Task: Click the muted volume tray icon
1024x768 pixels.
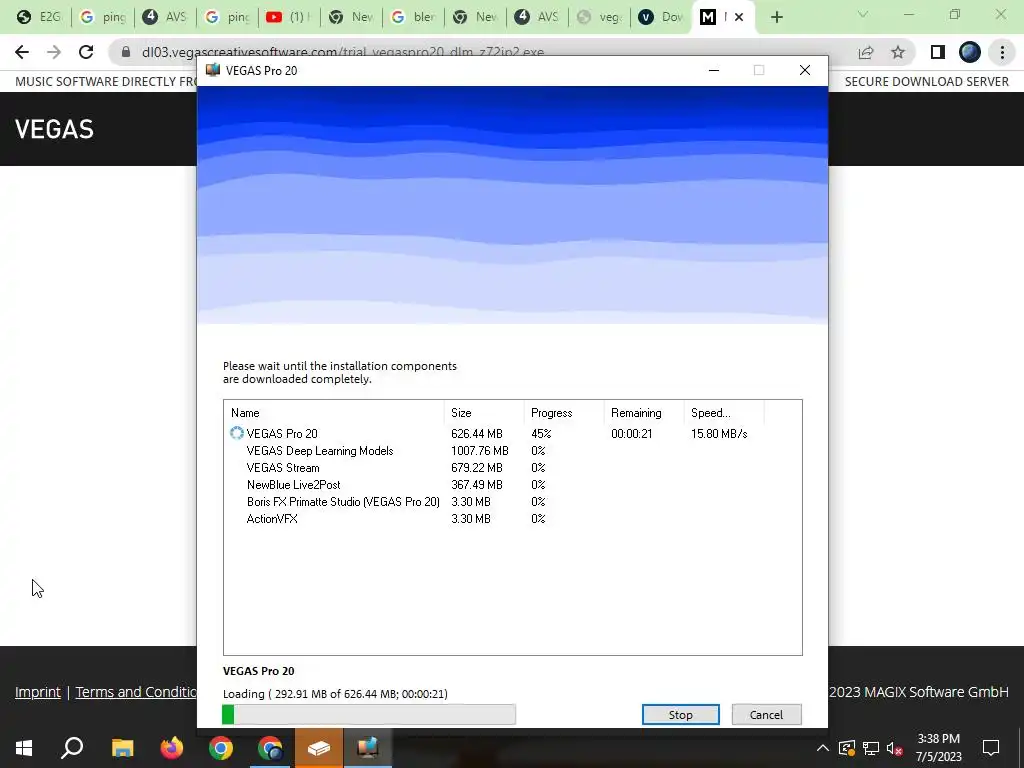Action: pyautogui.click(x=894, y=748)
